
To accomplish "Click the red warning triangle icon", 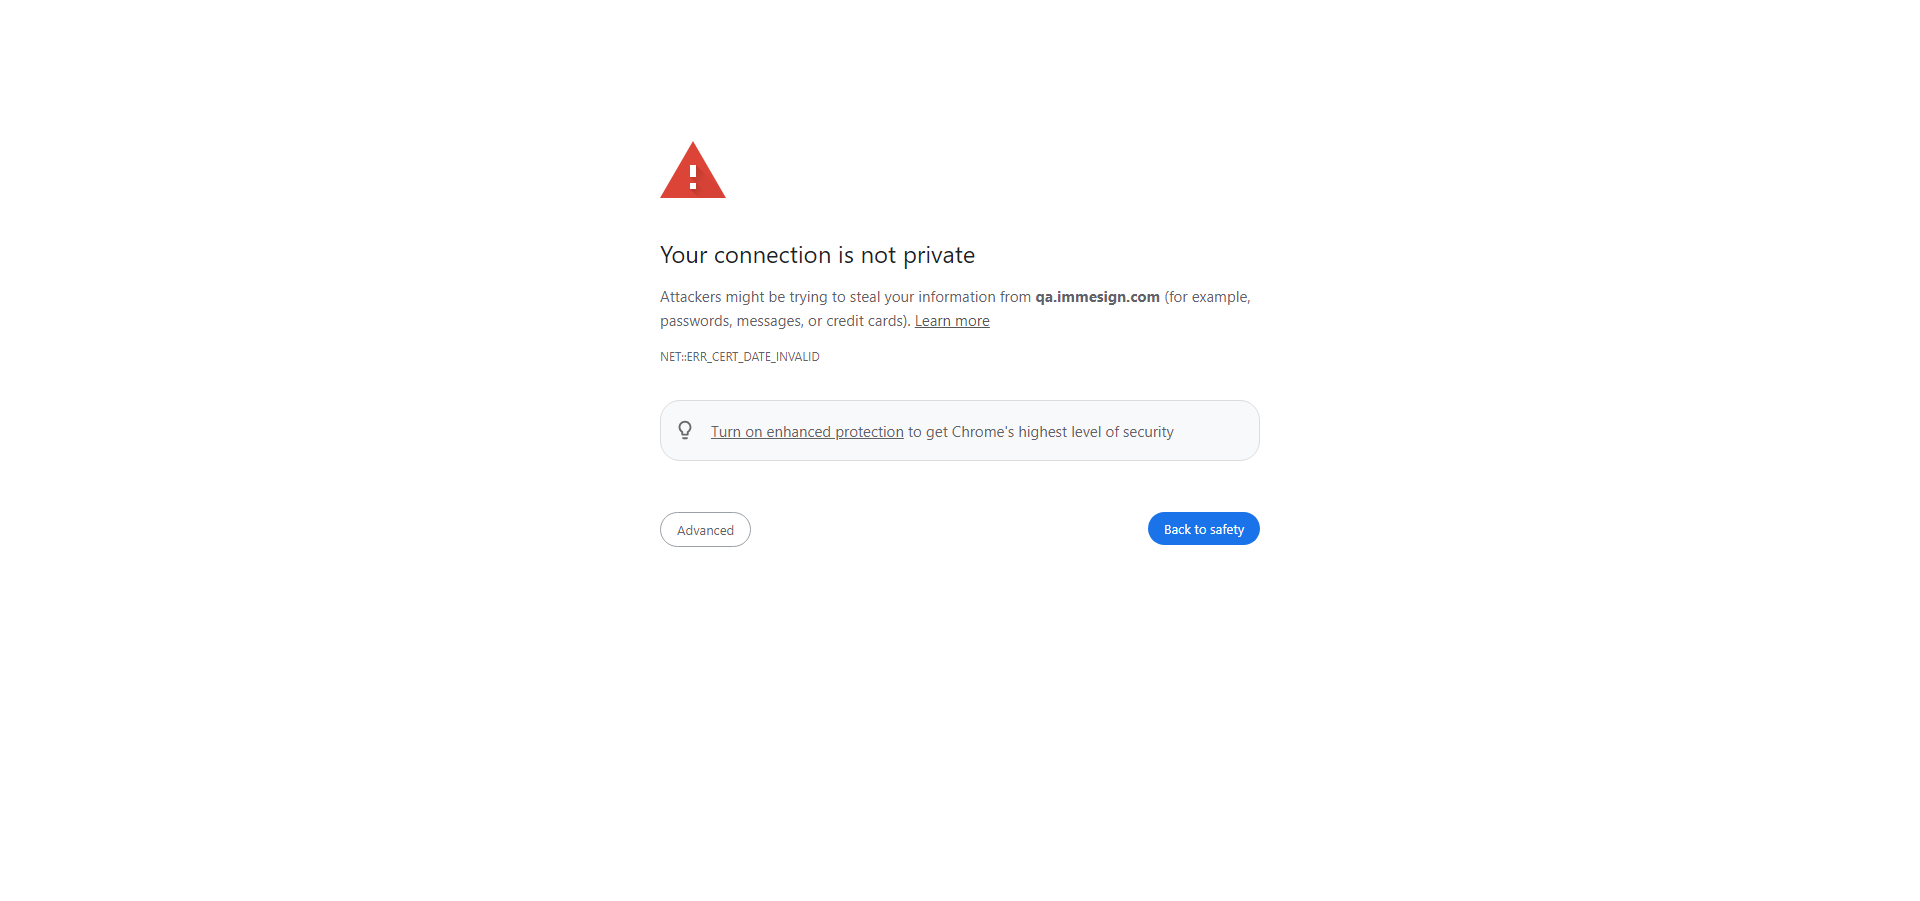I will click(x=692, y=171).
